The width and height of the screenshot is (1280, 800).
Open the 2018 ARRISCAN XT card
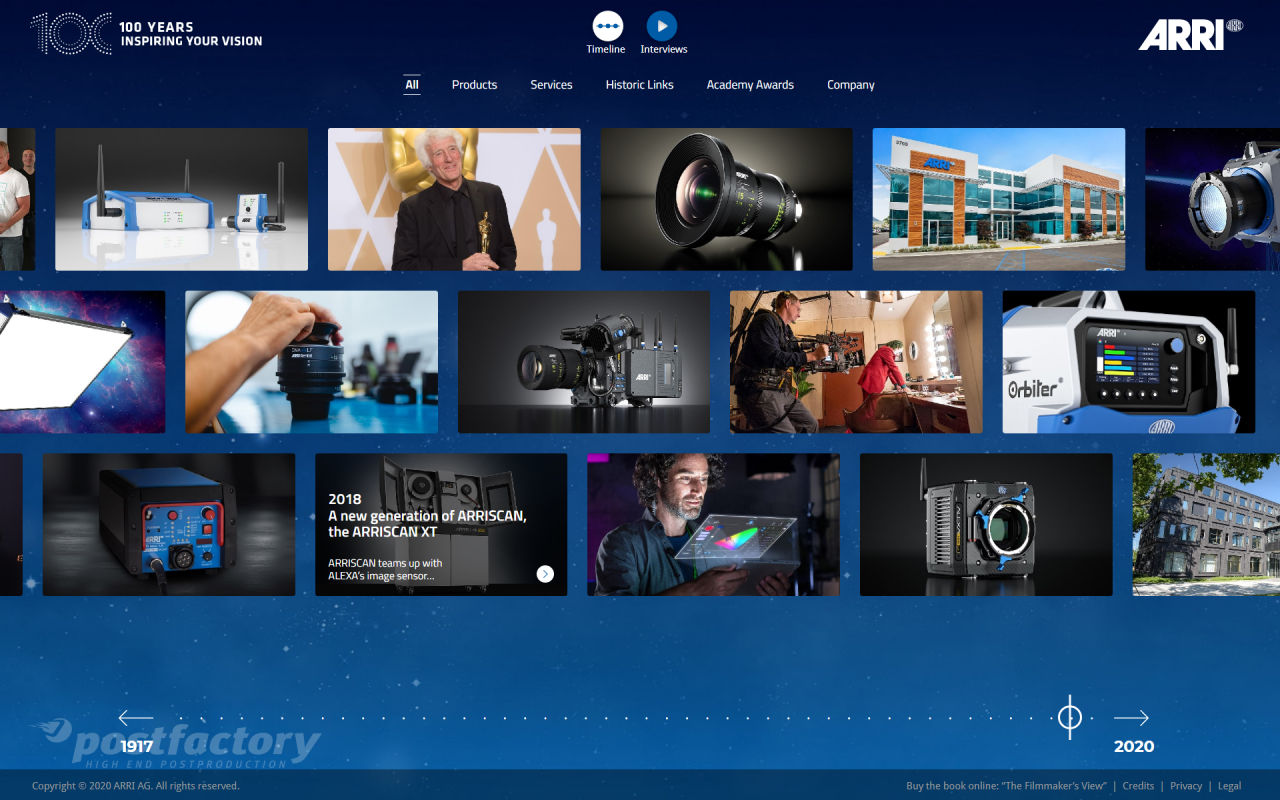point(441,525)
